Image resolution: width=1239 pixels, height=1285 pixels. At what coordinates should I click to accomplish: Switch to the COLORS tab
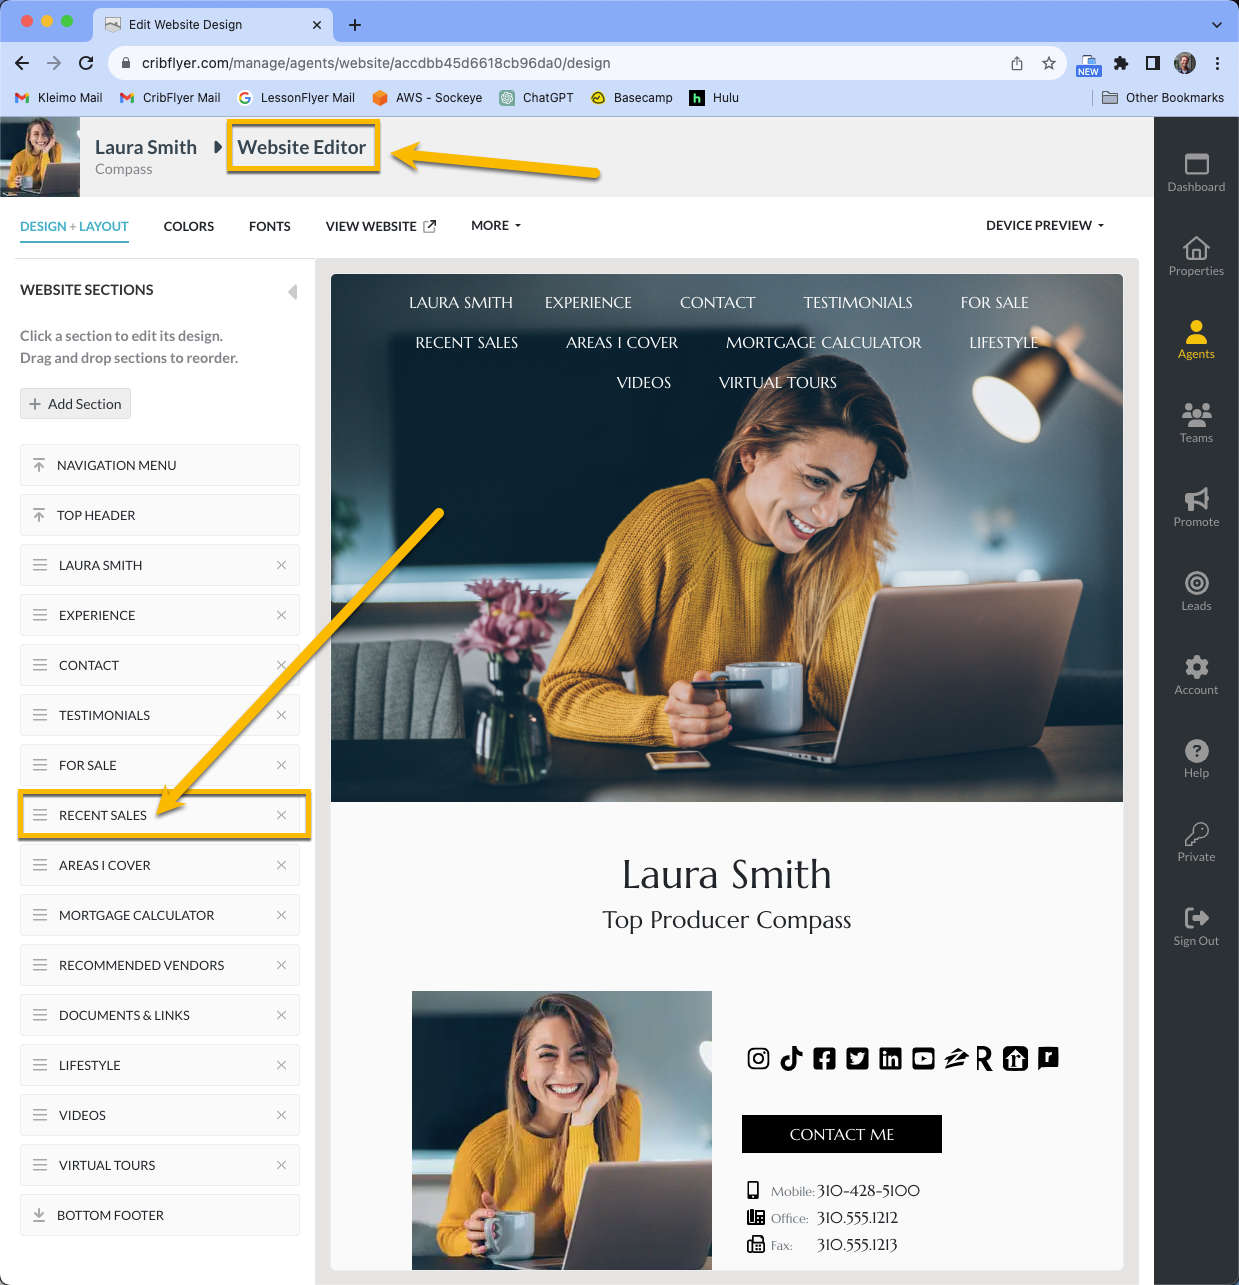189,226
